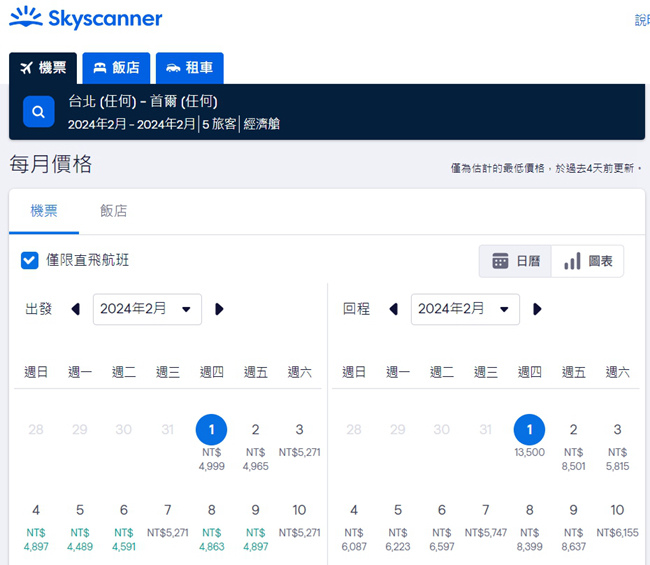Click 5 旅客 travellers text in search bar
The height and width of the screenshot is (565, 650).
[219, 124]
